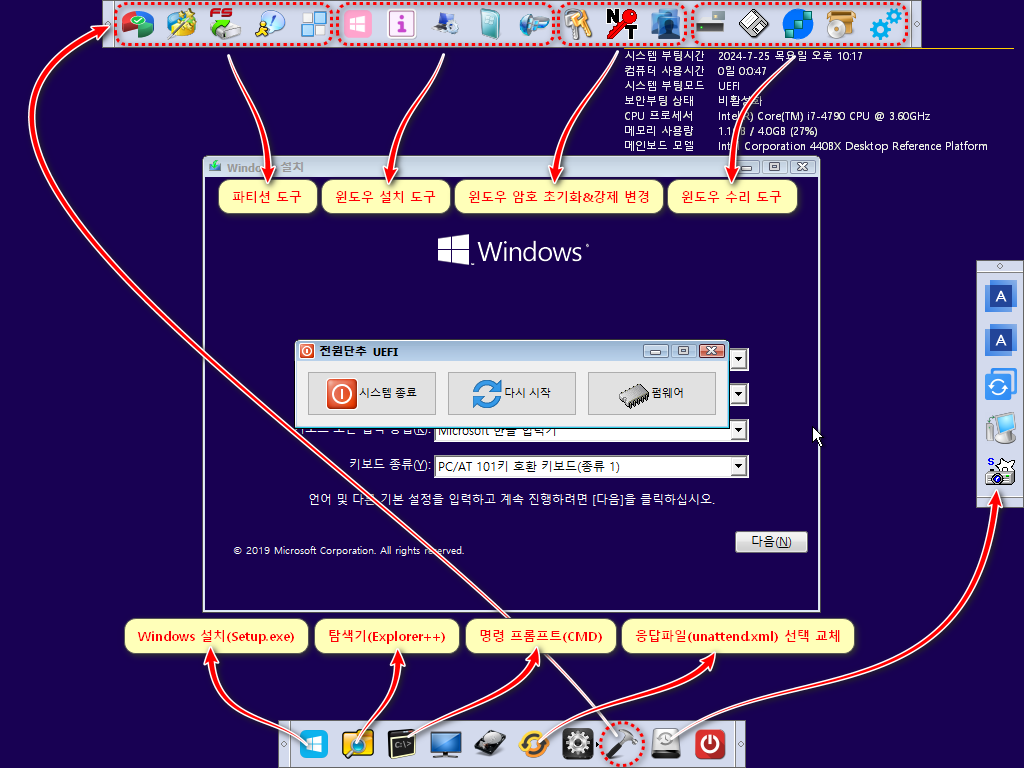1024x768 pixels.
Task: Open the time machine backup drive icon
Action: pyautogui.click(x=666, y=744)
